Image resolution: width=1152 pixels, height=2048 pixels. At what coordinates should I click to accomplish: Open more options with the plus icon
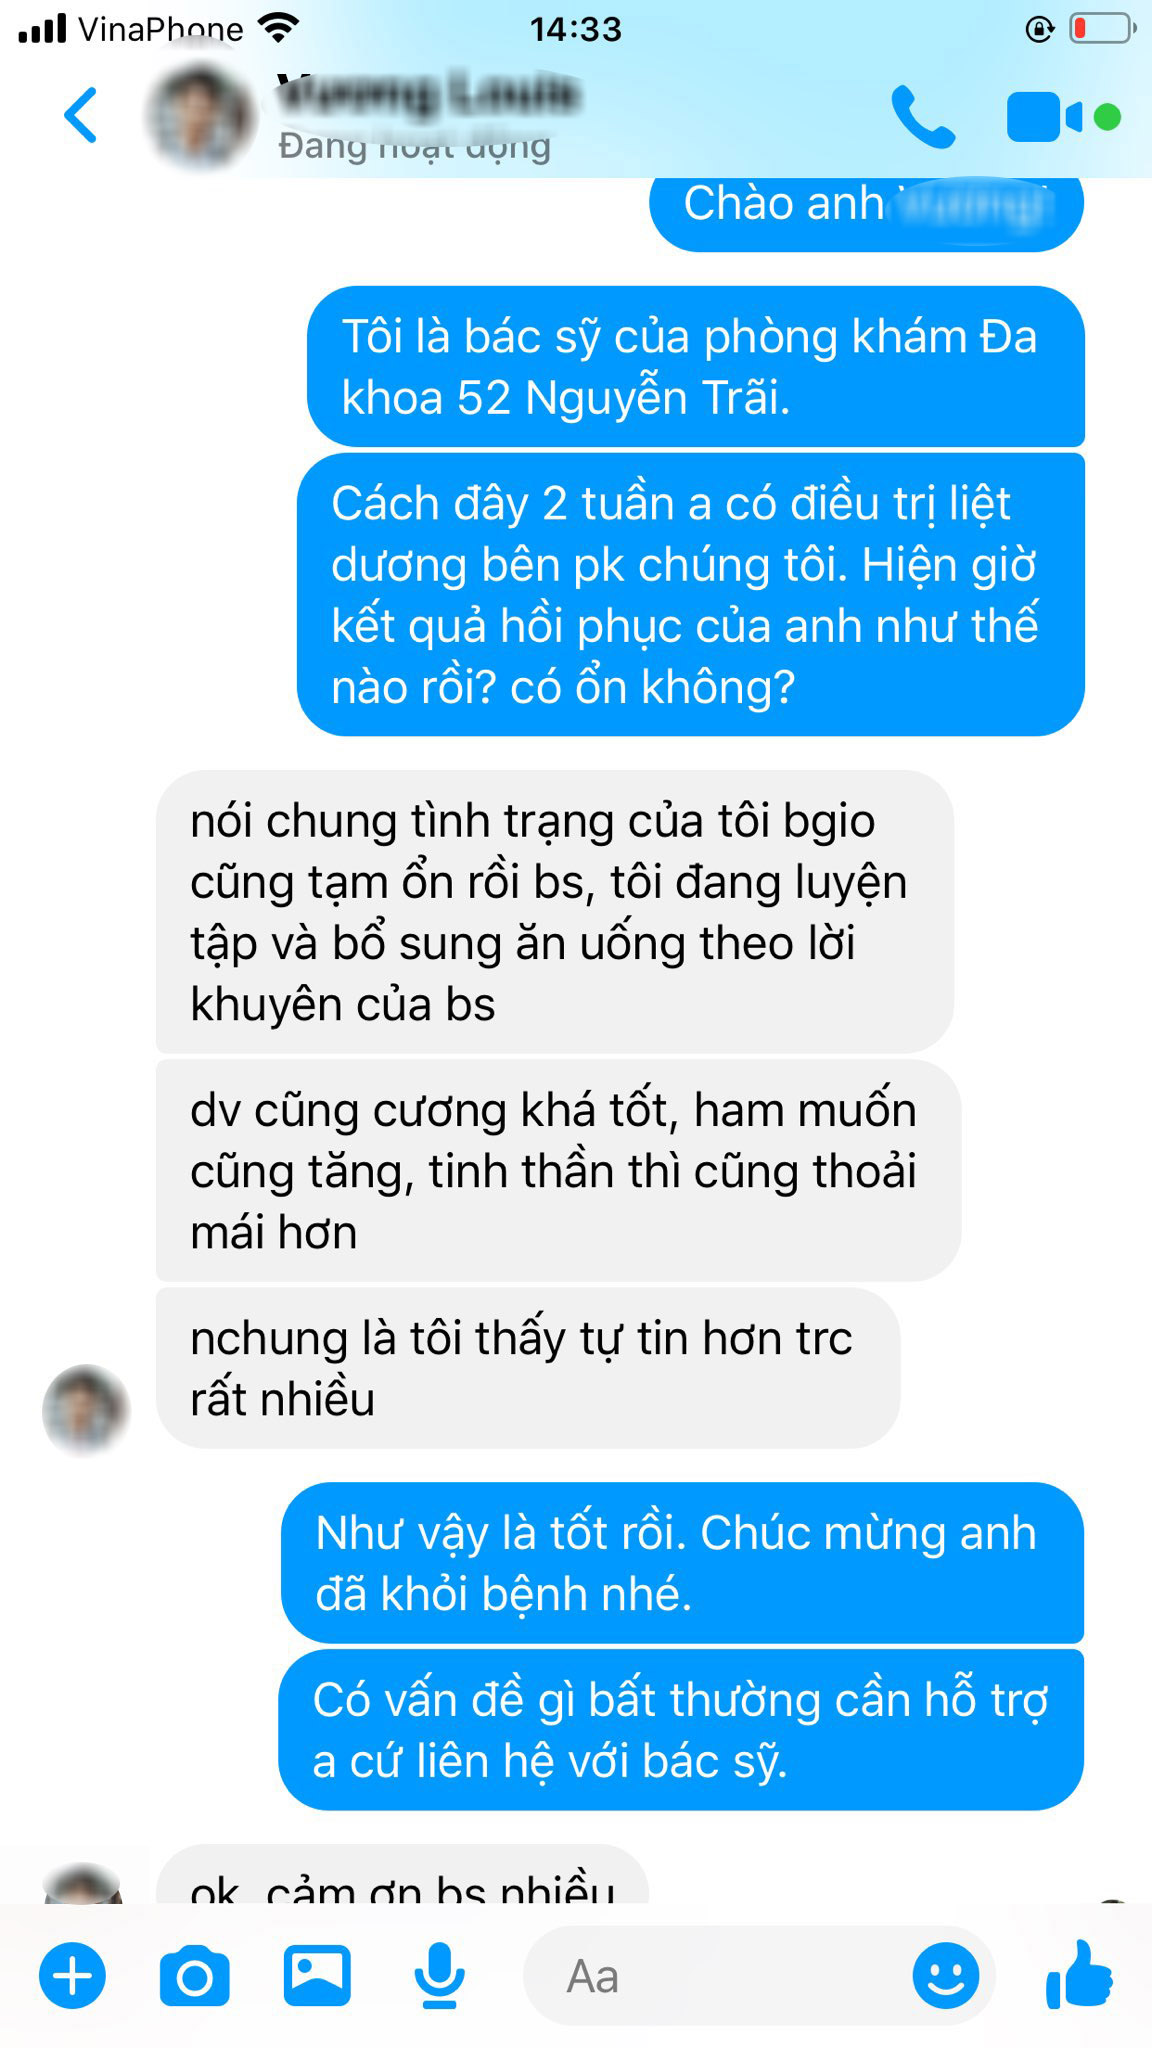[x=72, y=1976]
